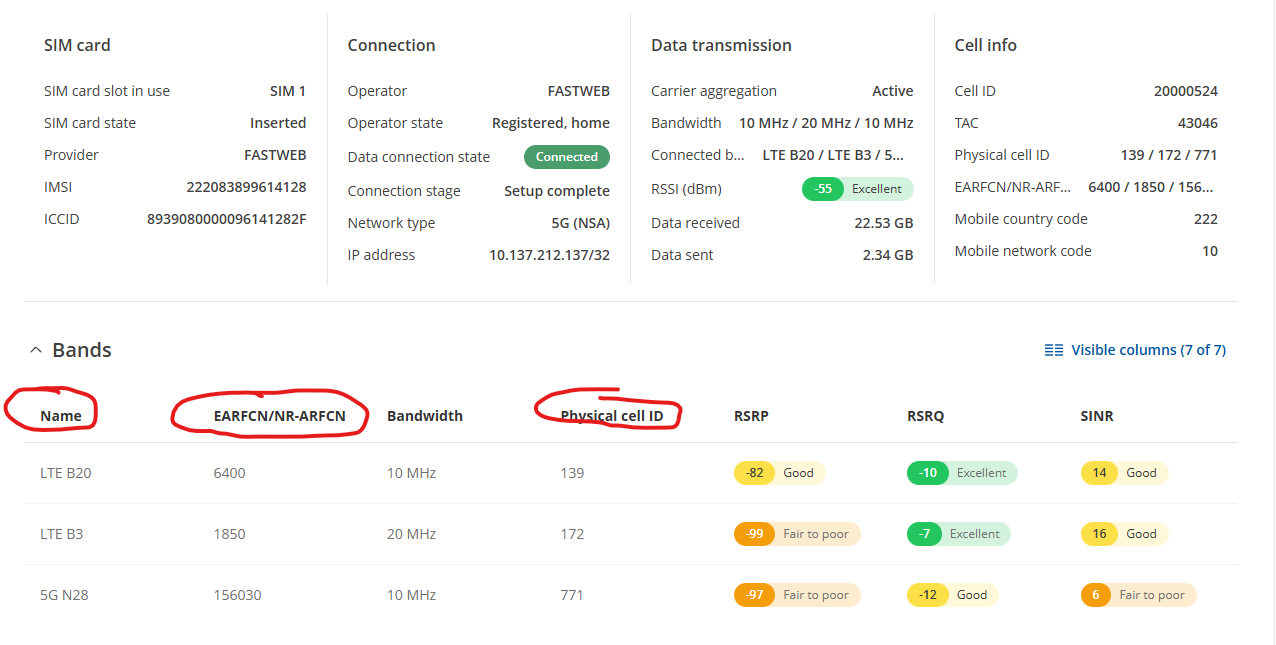Select the 5G N28 band row
Viewport: 1276px width, 645px height.
pos(65,595)
